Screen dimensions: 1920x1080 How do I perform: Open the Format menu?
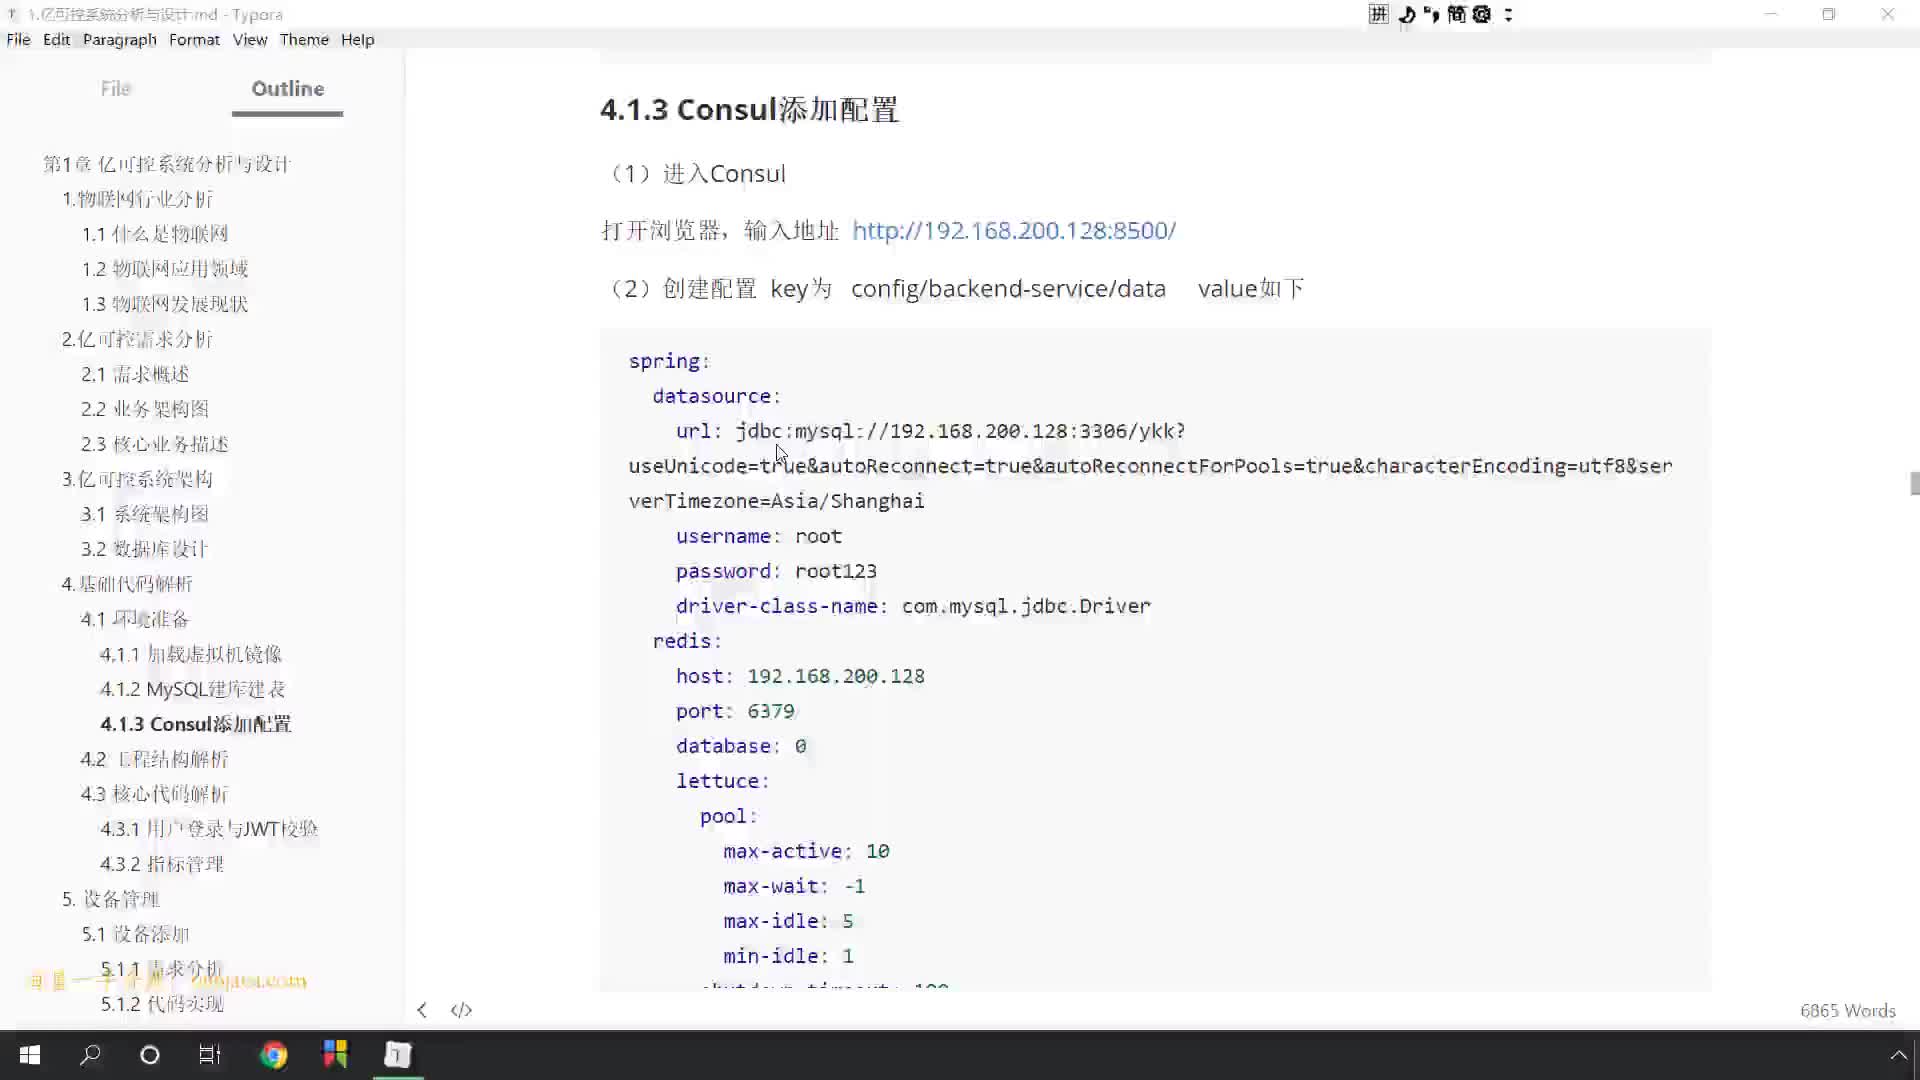click(x=194, y=39)
